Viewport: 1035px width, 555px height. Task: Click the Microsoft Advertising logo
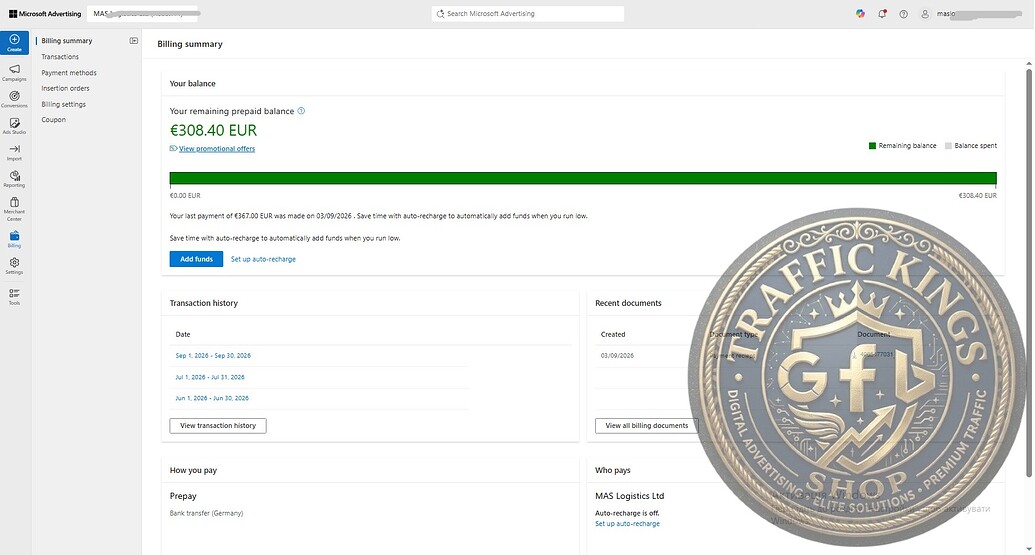[x=45, y=14]
